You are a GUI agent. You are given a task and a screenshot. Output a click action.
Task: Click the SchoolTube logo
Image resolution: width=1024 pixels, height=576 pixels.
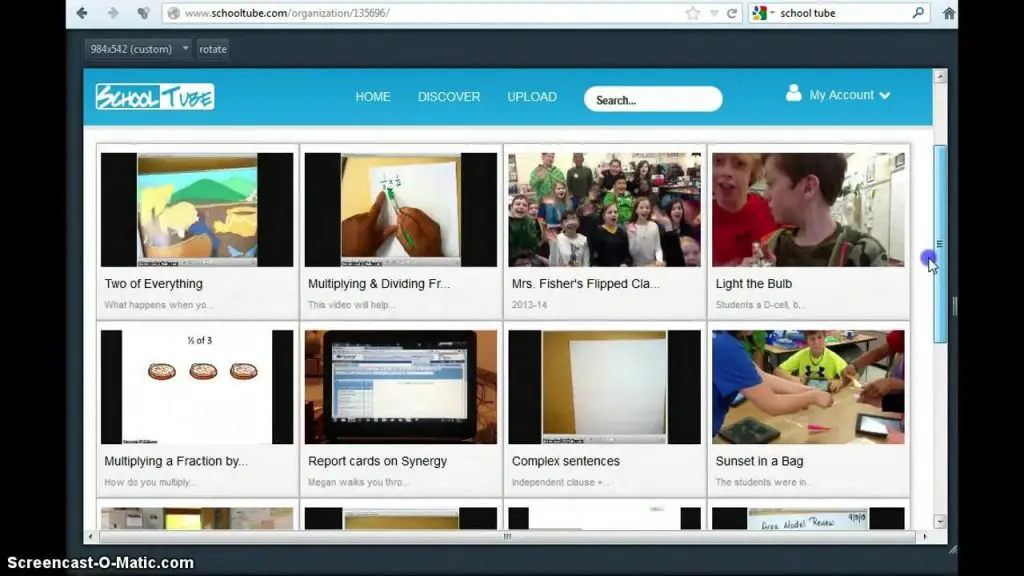point(155,97)
